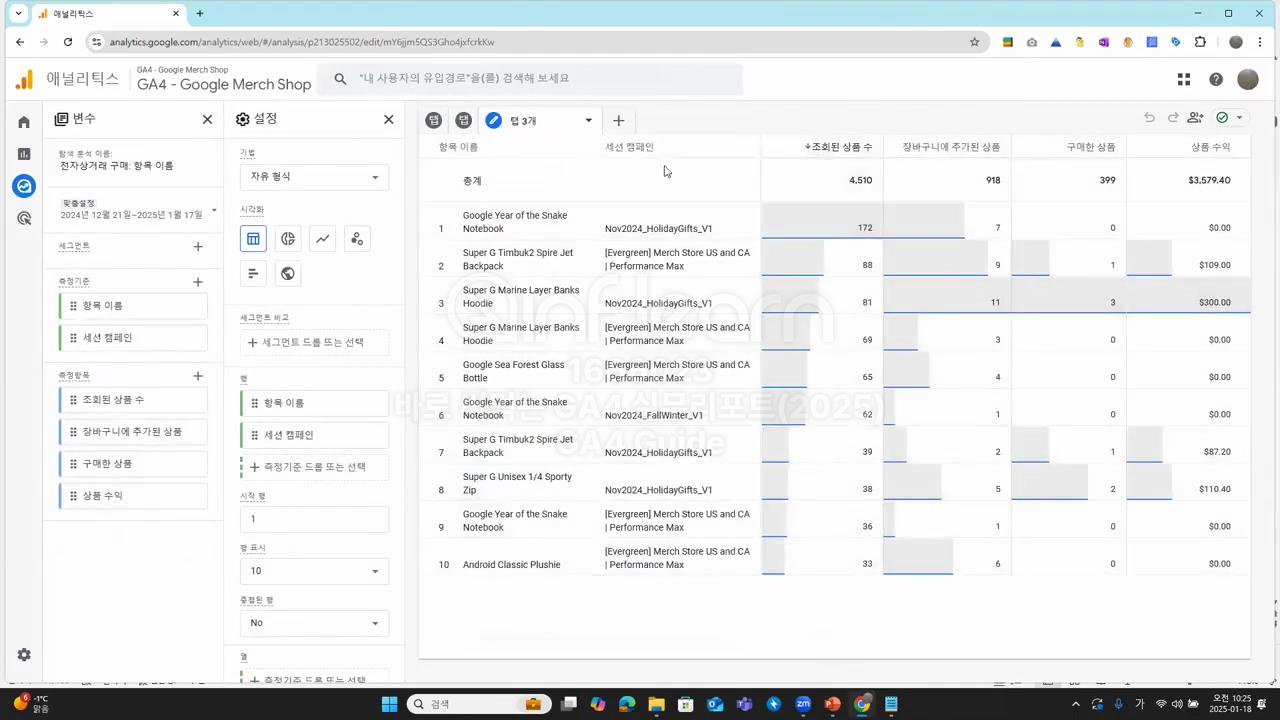The image size is (1280, 720).
Task: Open the Analytics account avatar
Action: [x=1248, y=79]
